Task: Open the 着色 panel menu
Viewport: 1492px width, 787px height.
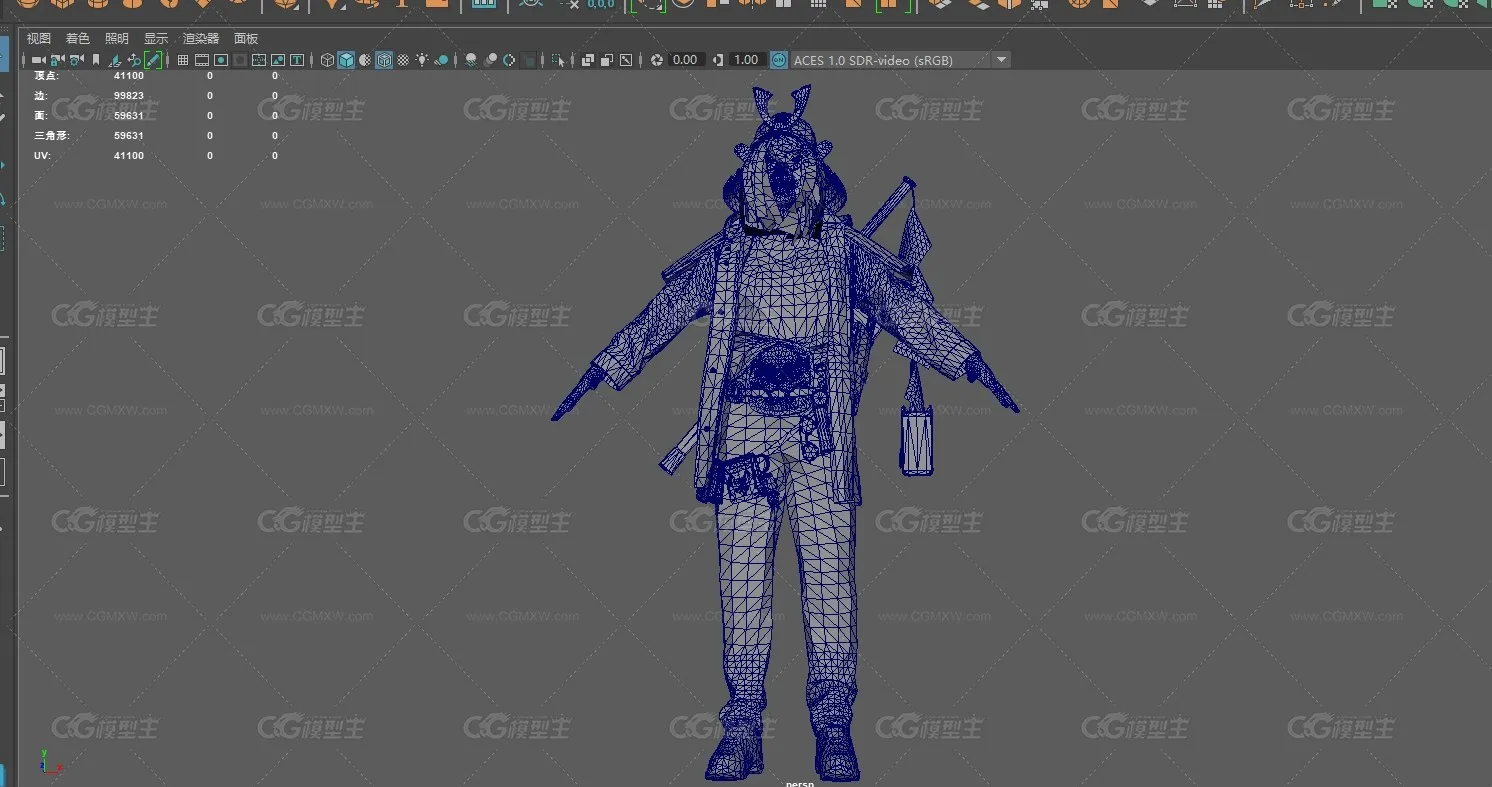Action: point(77,38)
